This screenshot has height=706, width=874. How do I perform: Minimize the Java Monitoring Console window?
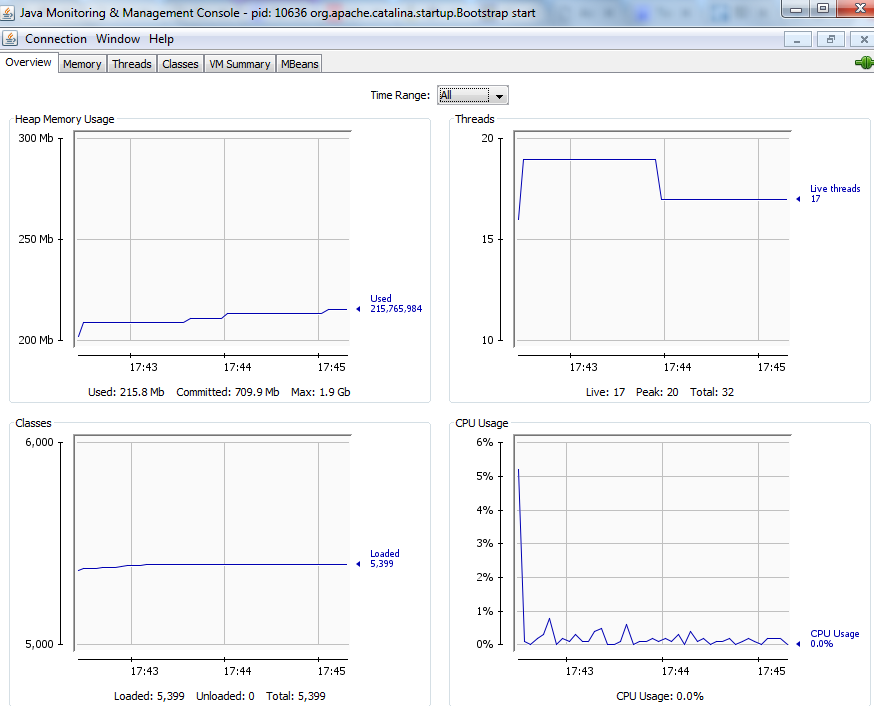tap(796, 9)
